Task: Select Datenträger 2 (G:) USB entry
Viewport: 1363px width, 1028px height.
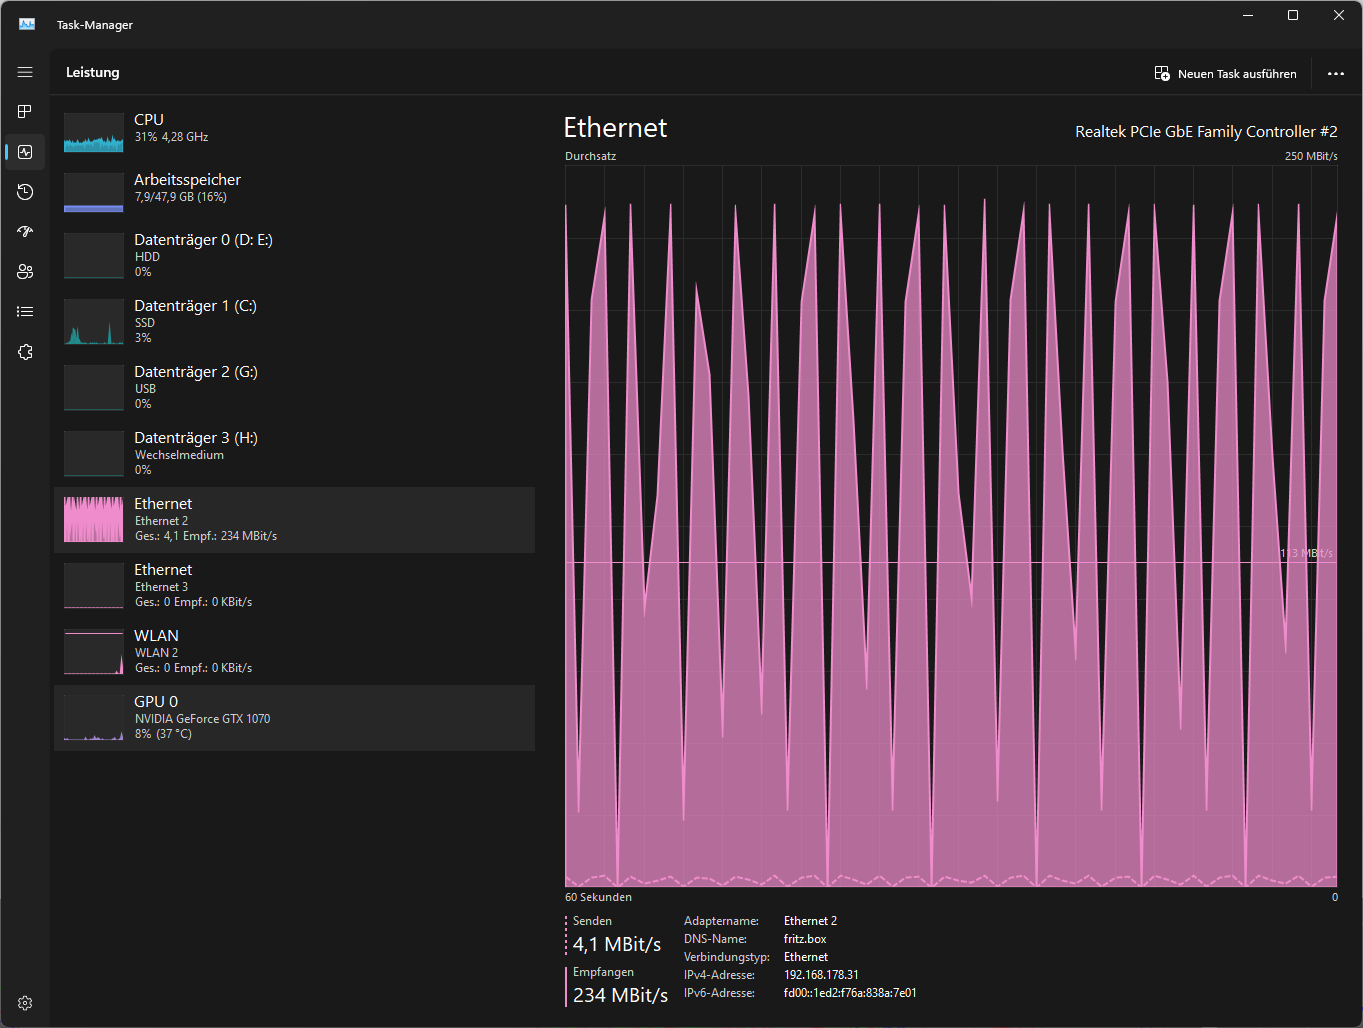Action: (294, 388)
